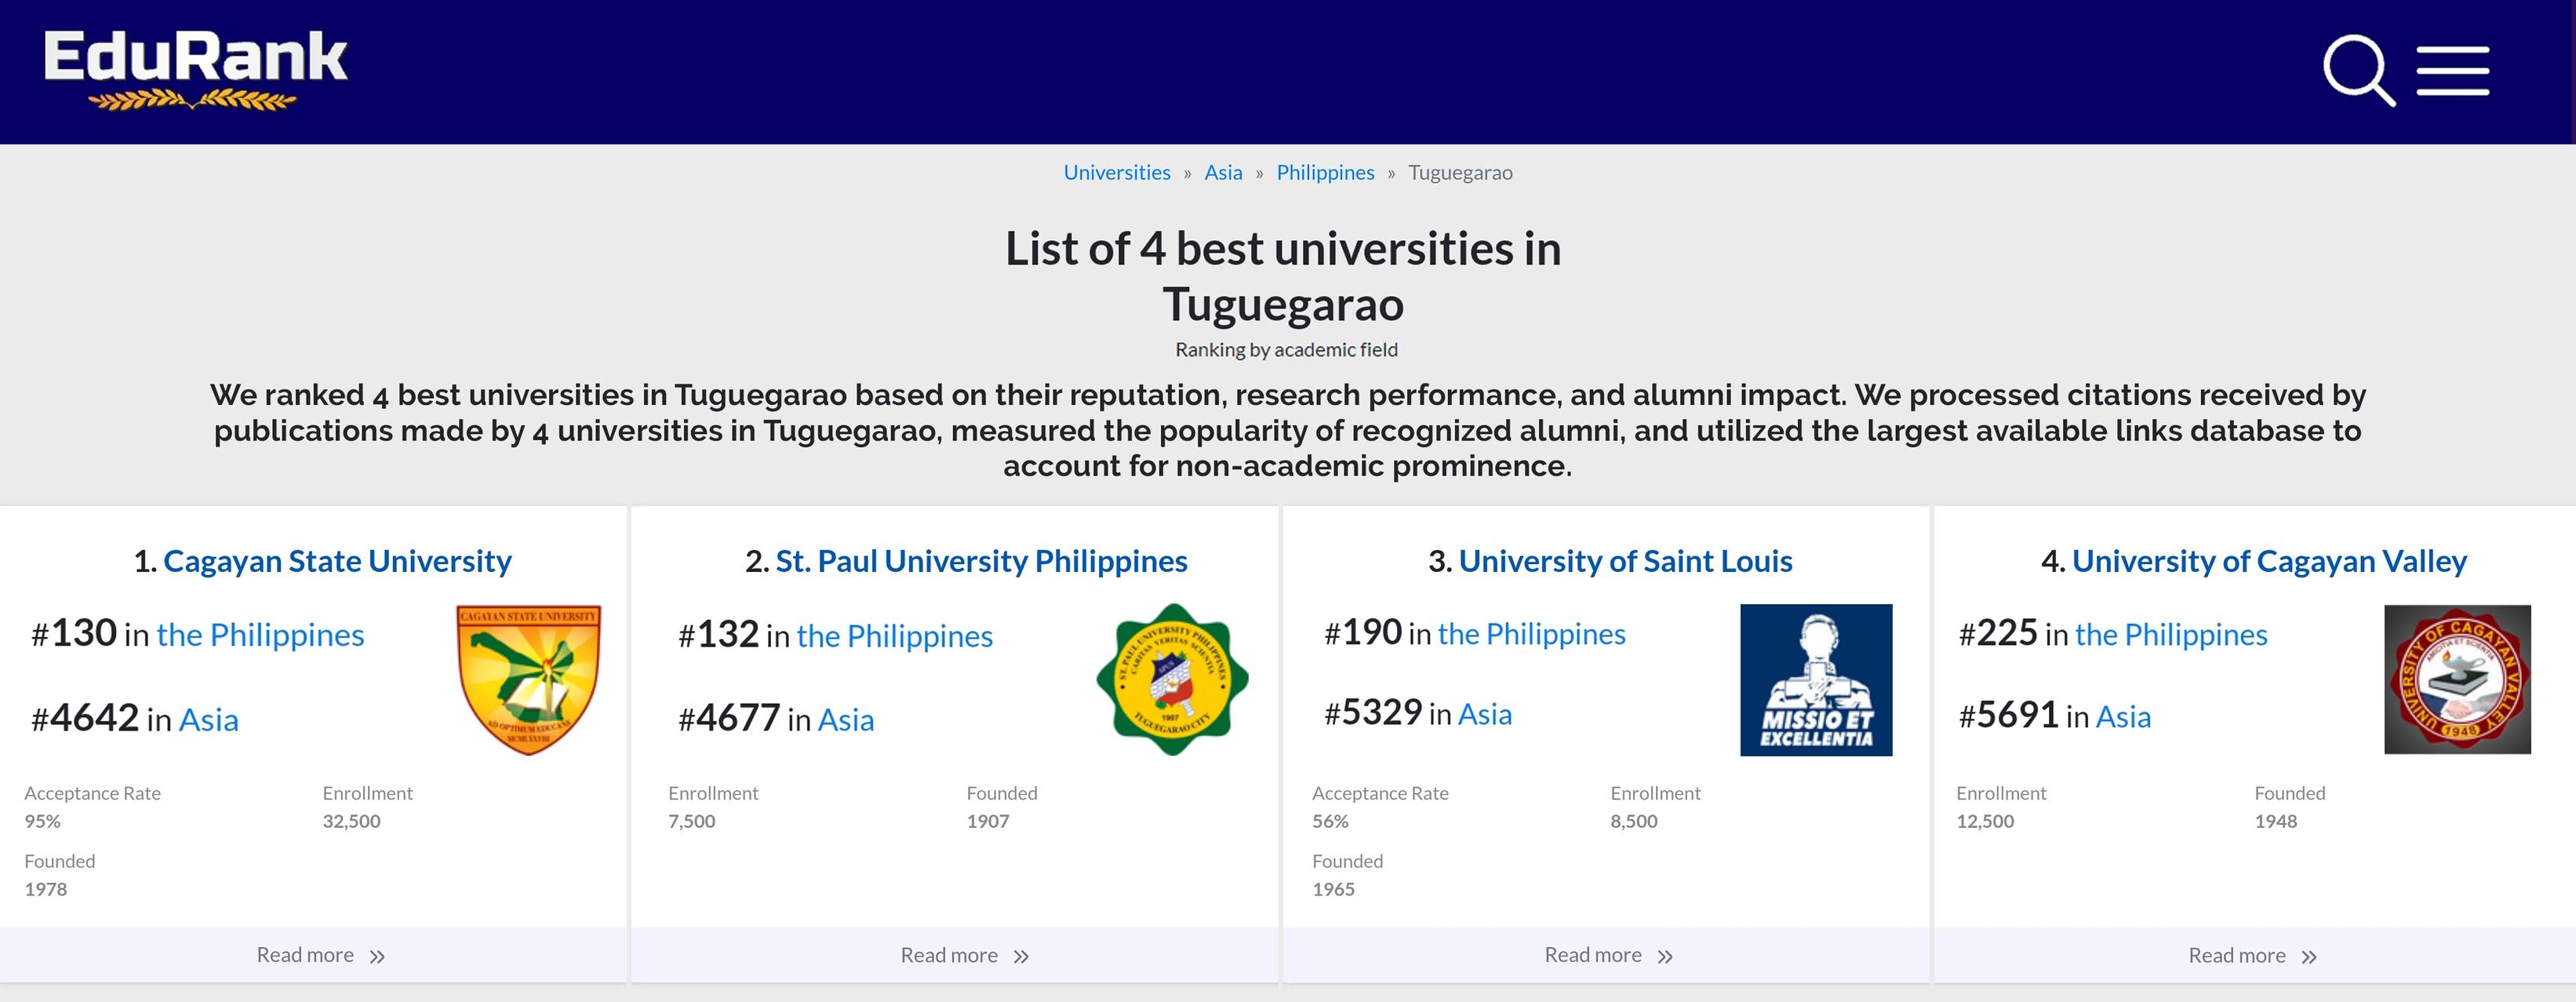
Task: Read more about Cagayan State University
Action: 320,955
